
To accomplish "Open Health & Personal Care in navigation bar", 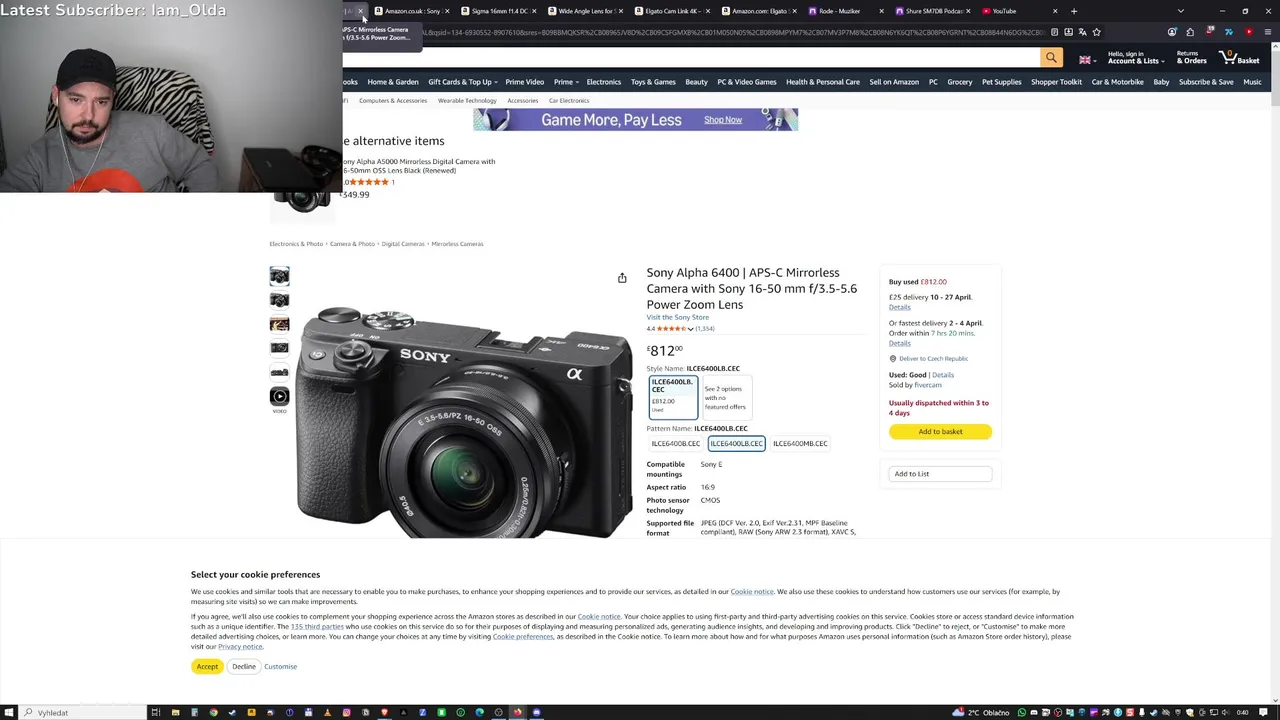I will (822, 82).
